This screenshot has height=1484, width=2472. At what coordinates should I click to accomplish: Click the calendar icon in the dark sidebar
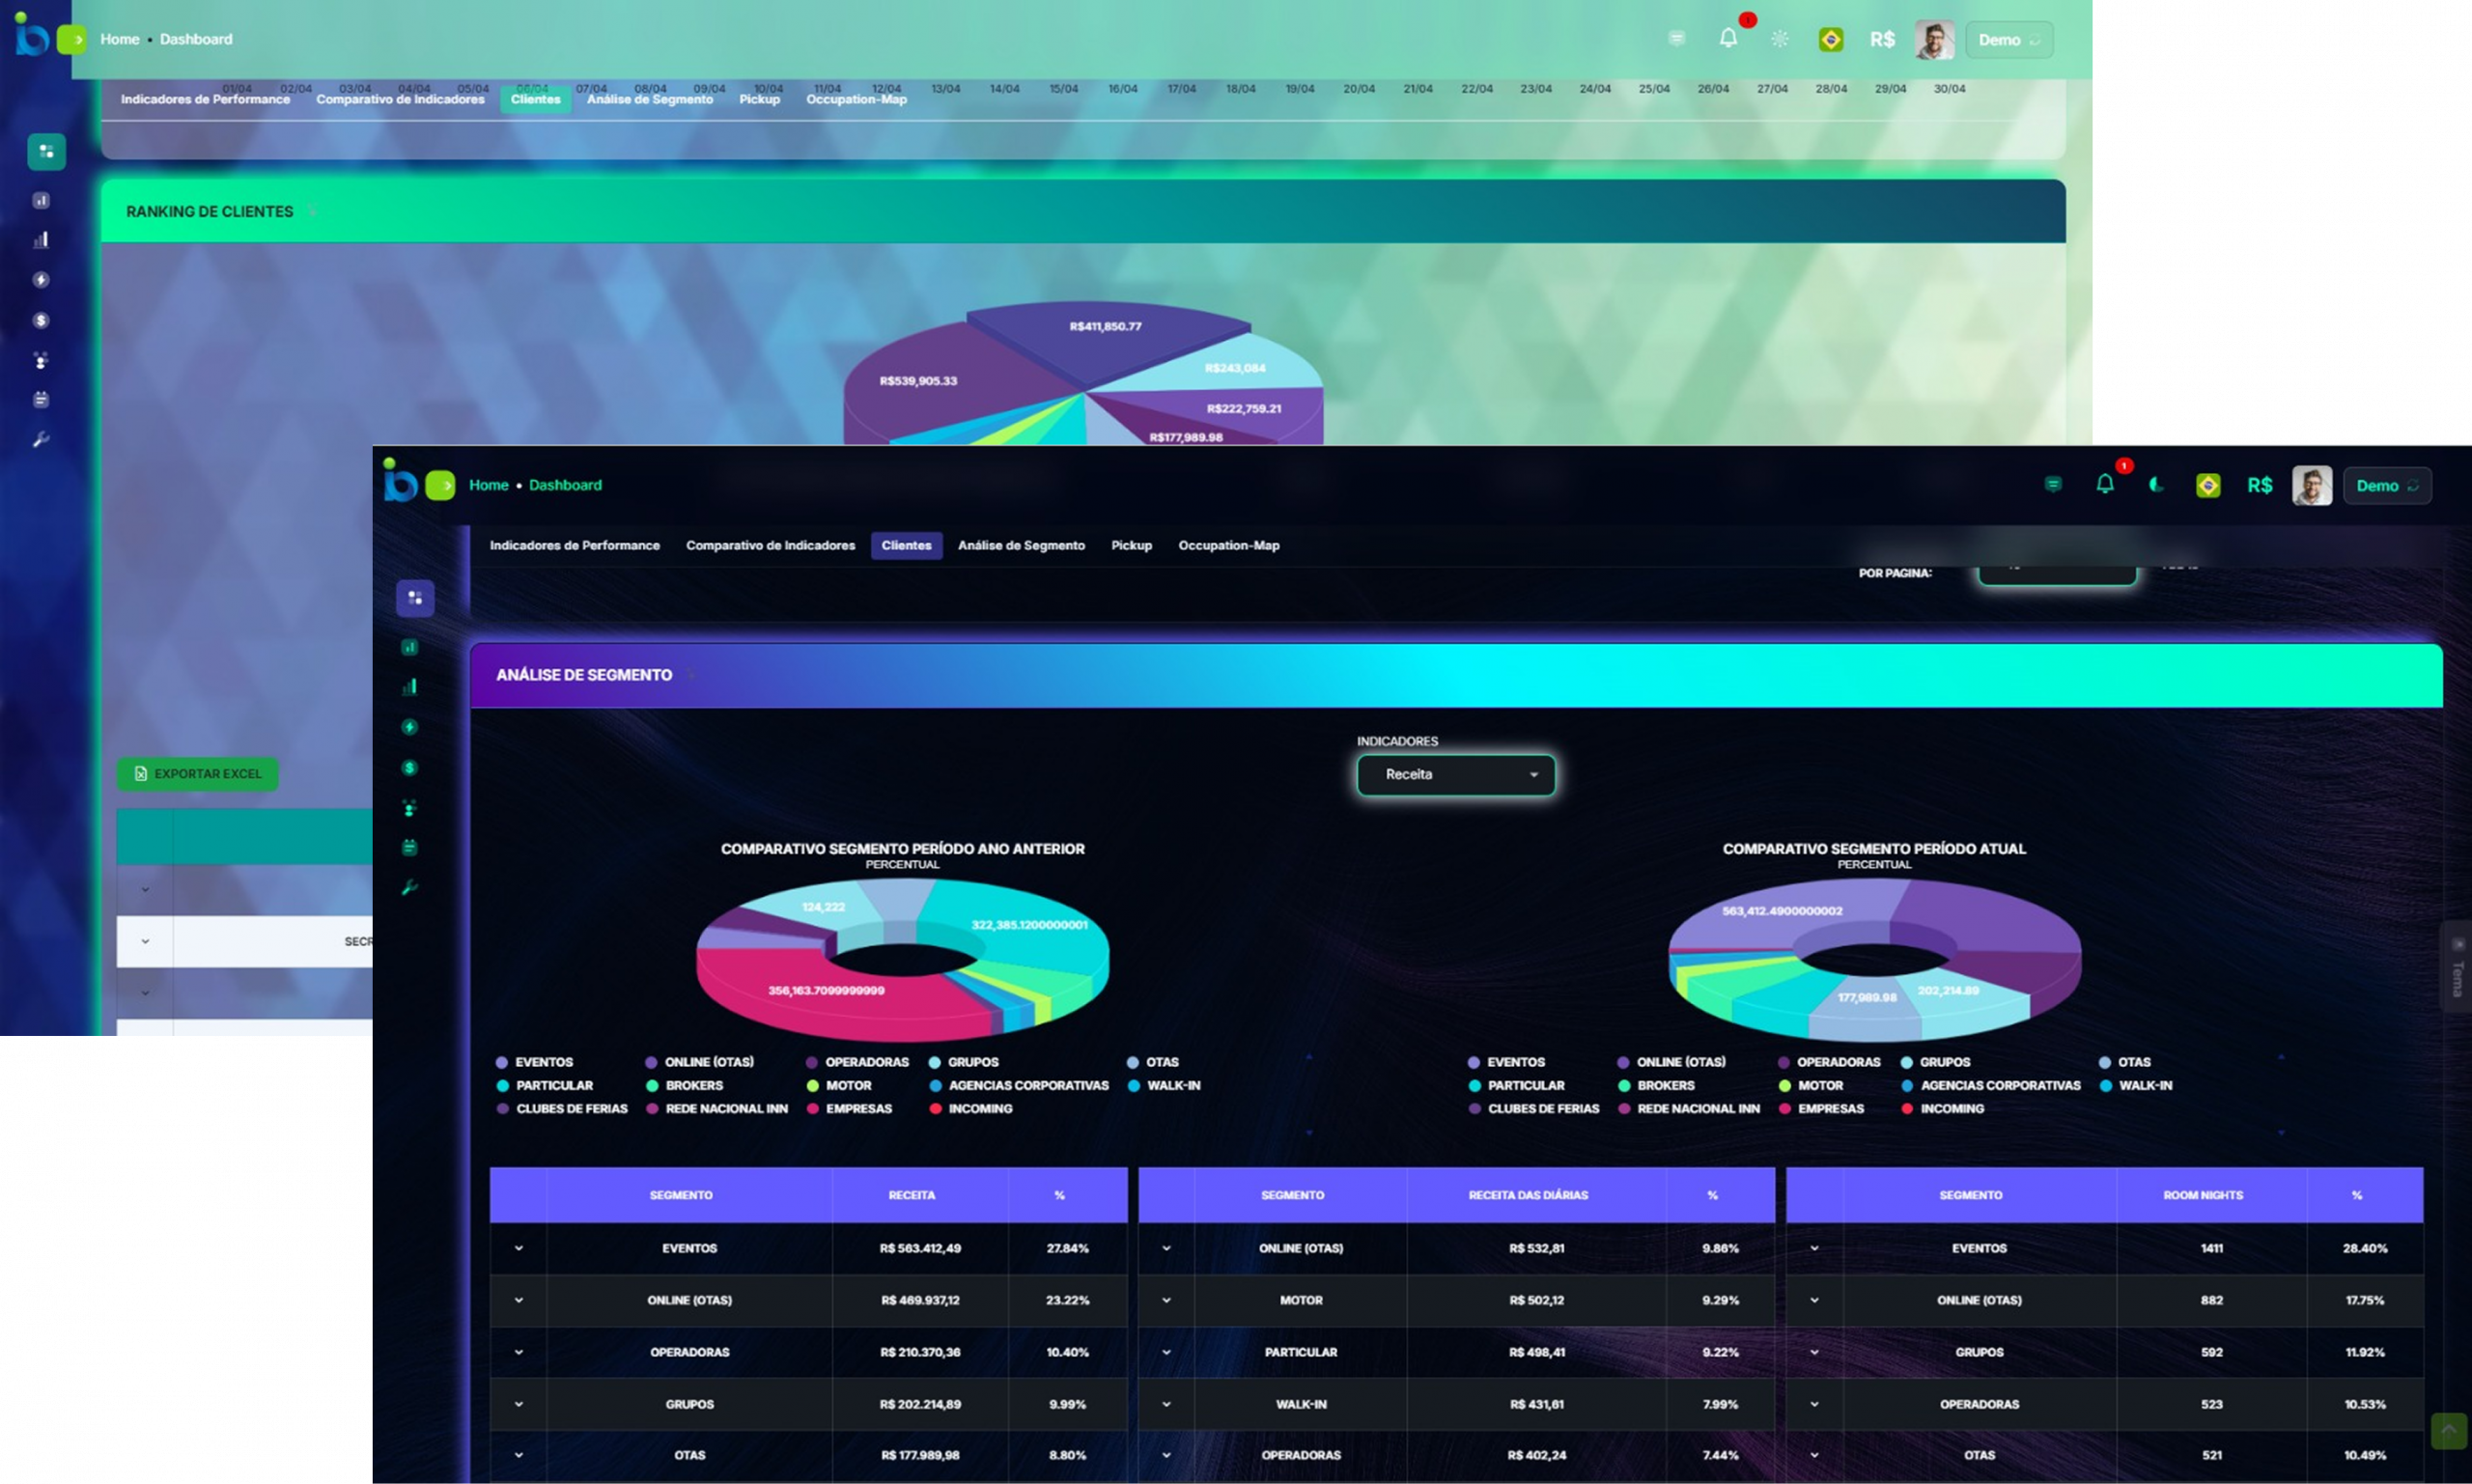(x=409, y=848)
